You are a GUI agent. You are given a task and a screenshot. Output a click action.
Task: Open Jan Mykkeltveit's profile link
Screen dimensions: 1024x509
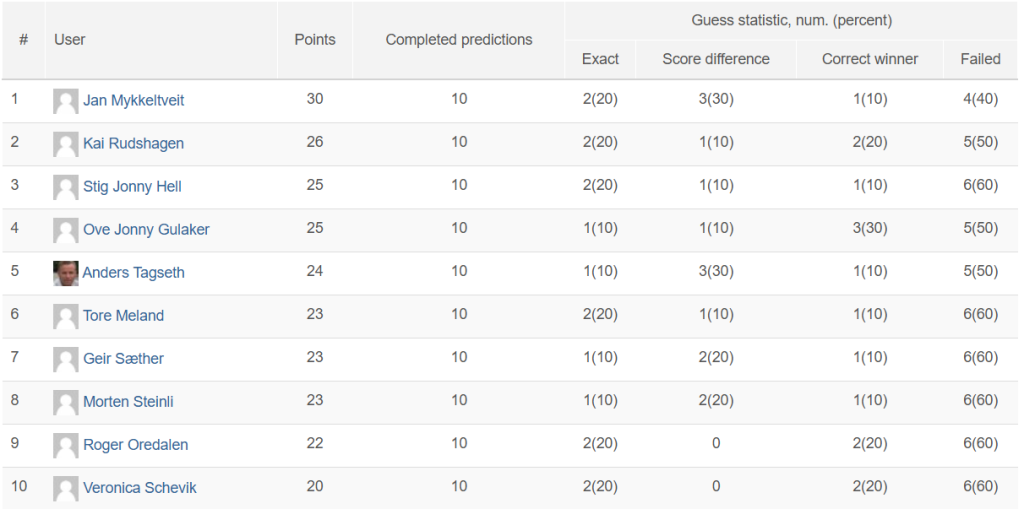point(133,101)
